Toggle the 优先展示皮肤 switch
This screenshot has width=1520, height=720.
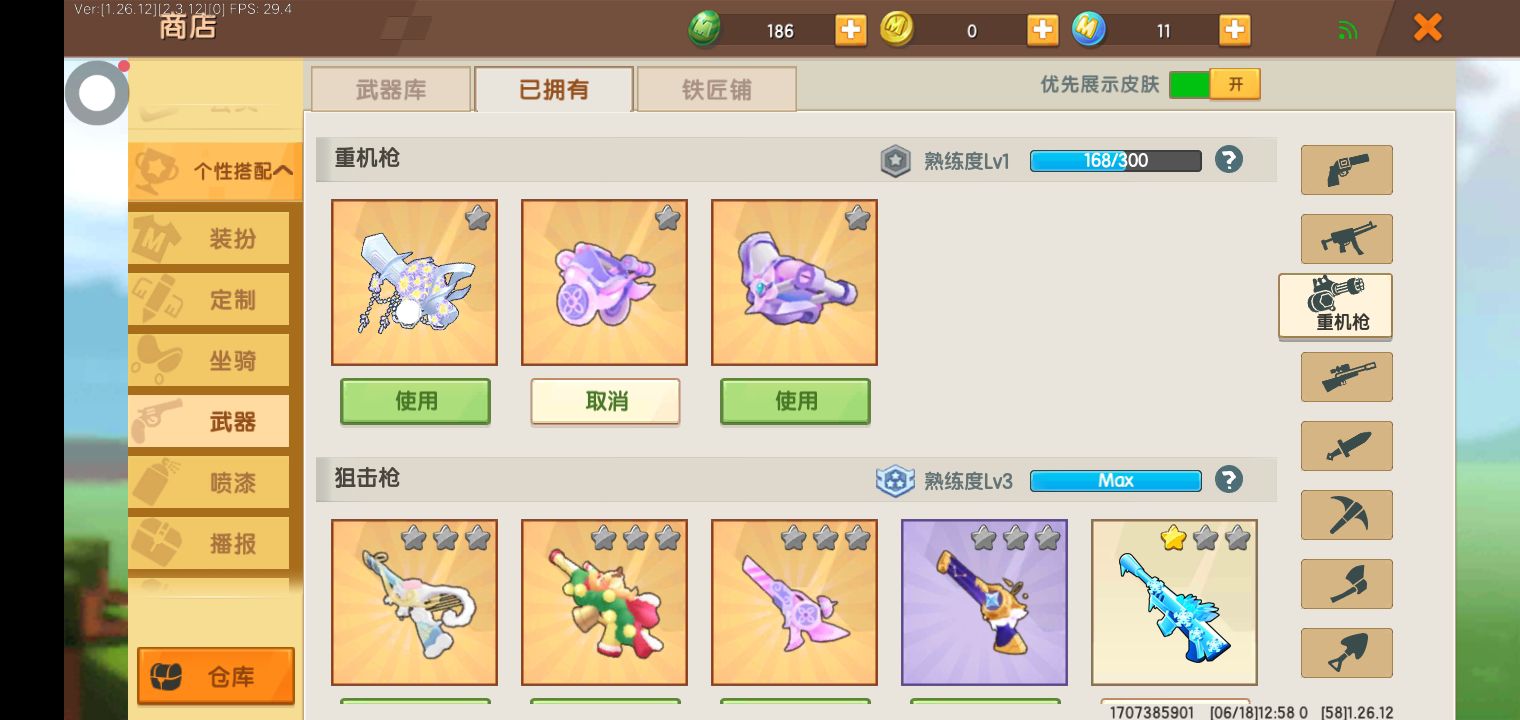(1214, 84)
